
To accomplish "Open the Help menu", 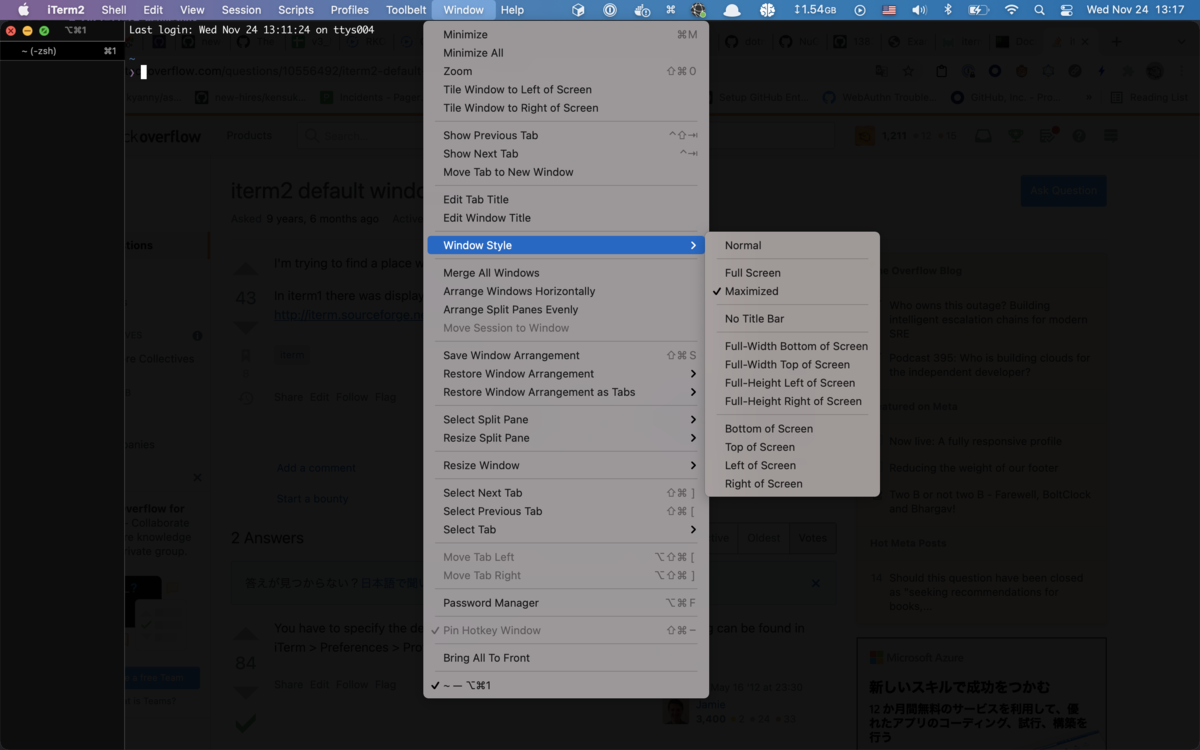I will pyautogui.click(x=512, y=10).
